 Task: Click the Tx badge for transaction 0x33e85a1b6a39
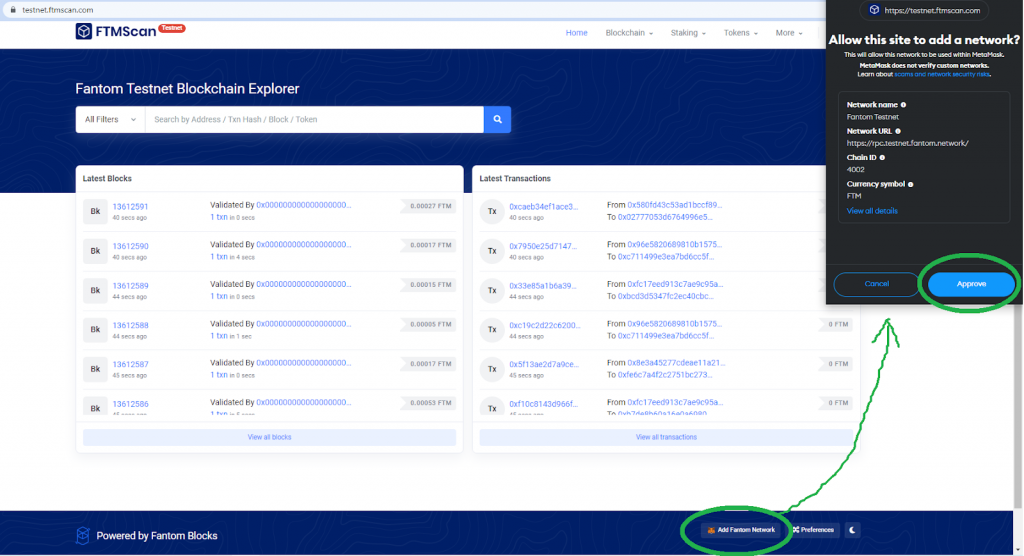[492, 290]
